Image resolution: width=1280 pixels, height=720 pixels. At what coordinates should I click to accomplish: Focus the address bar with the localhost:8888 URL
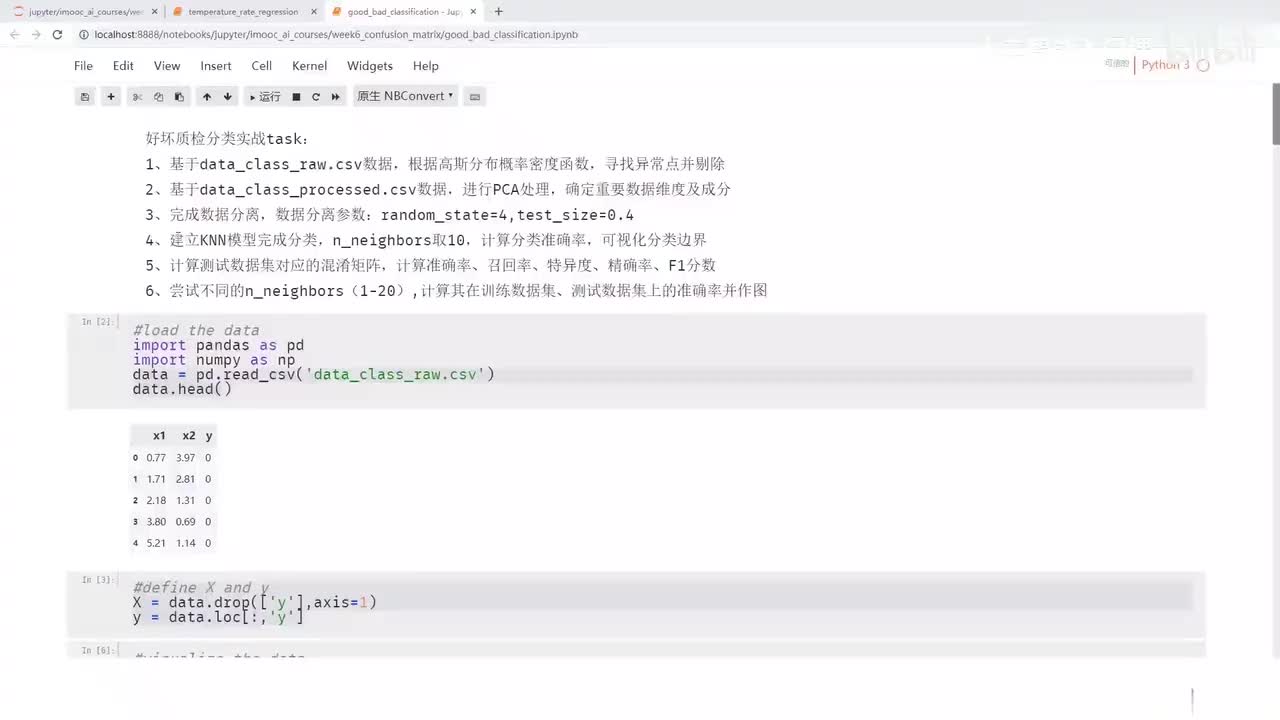point(336,34)
